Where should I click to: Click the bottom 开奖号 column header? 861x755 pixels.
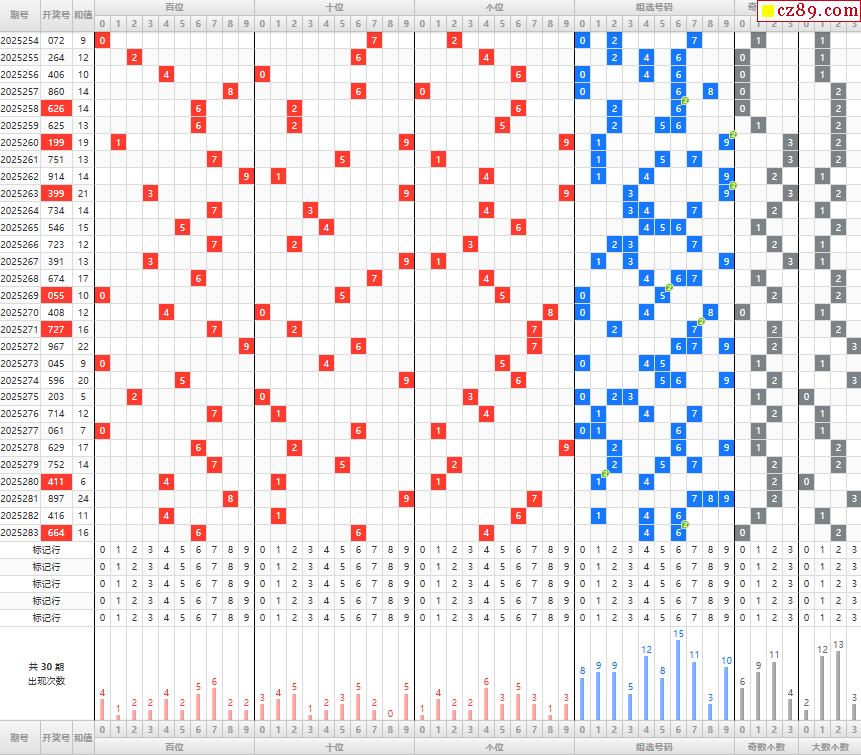pyautogui.click(x=56, y=738)
